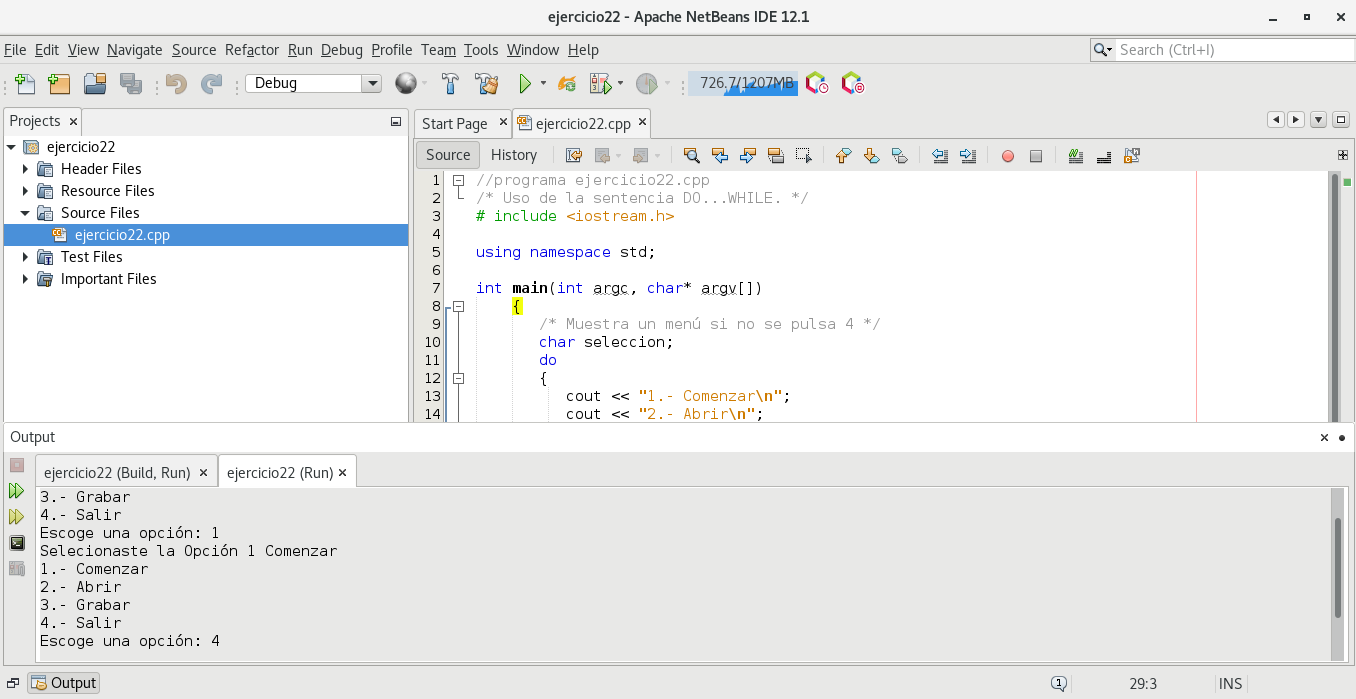Switch to the Start Page tab
The height and width of the screenshot is (699, 1356).
coord(455,124)
